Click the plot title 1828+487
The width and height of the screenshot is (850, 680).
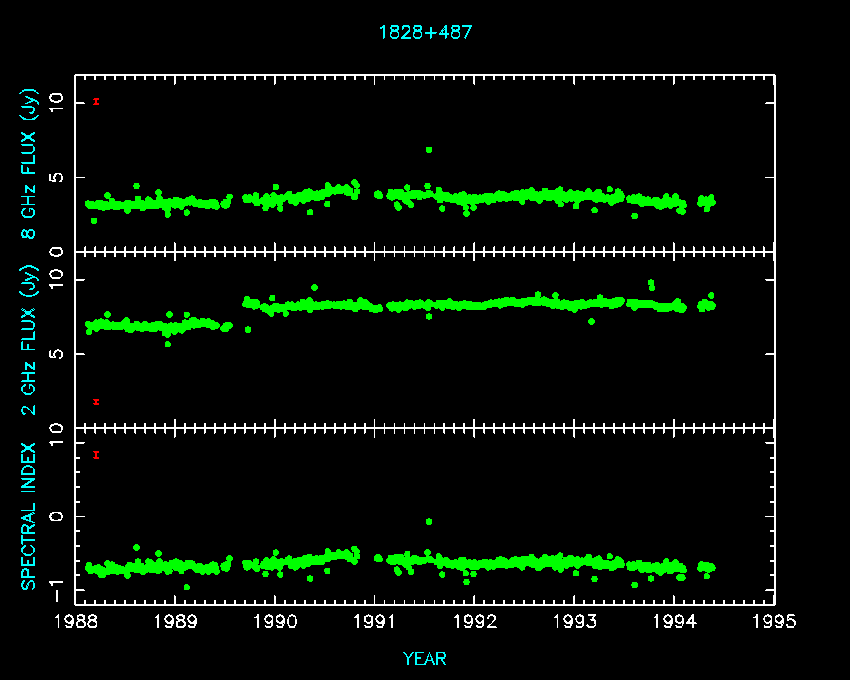pyautogui.click(x=425, y=32)
